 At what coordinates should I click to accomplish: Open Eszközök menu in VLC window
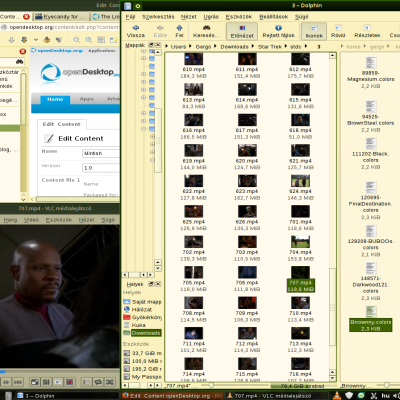(59, 220)
